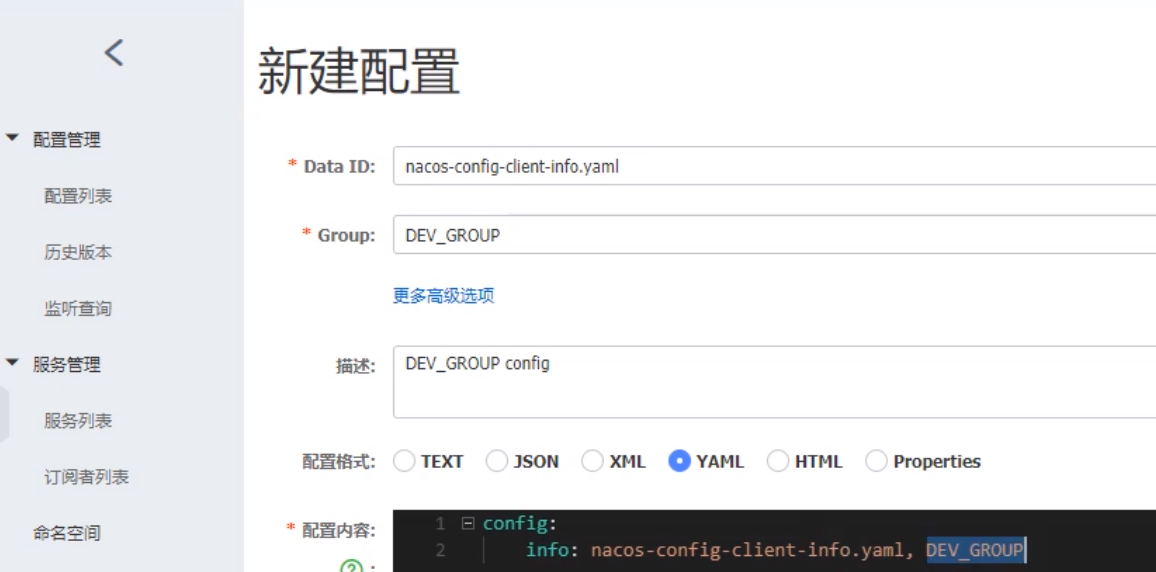Click the 新建配置 page heading

[359, 72]
